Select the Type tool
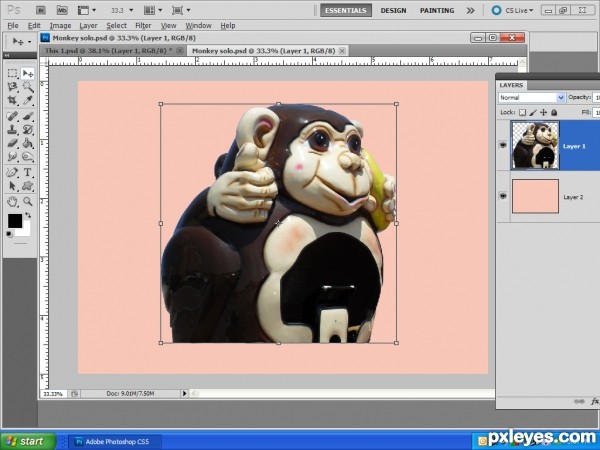 (28, 172)
